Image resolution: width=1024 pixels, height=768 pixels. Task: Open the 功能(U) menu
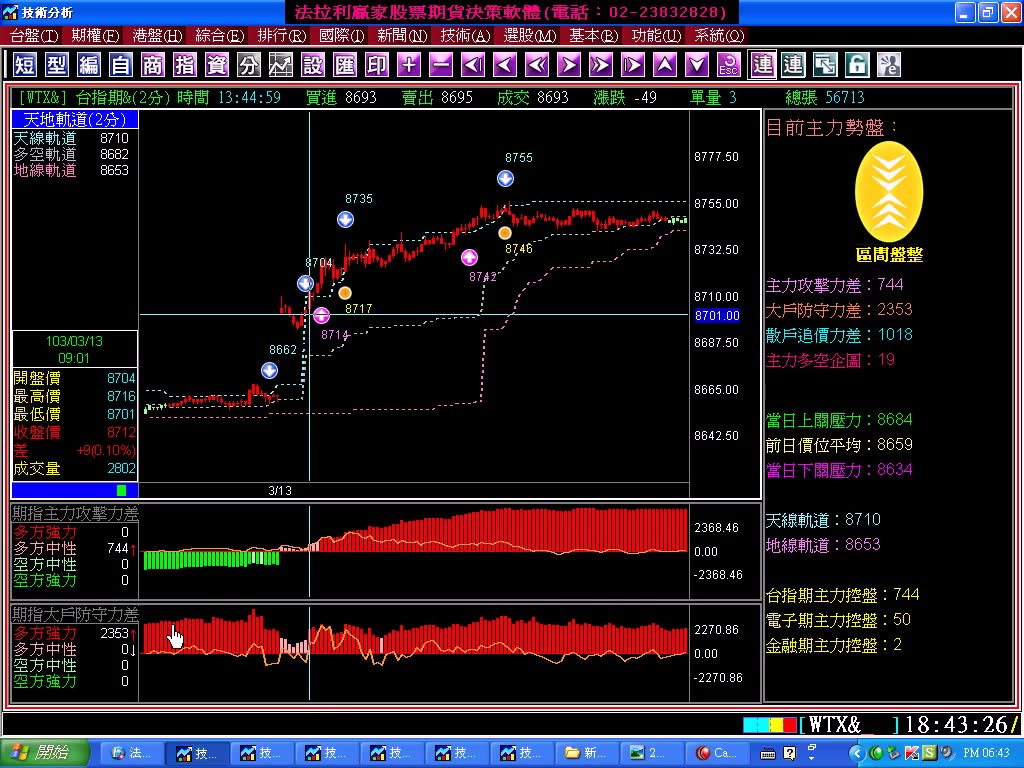coord(656,35)
